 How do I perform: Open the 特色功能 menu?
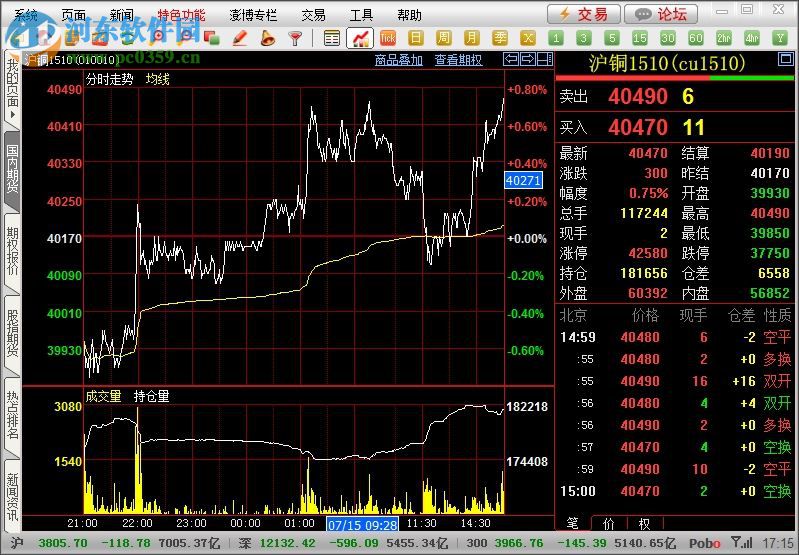tap(181, 15)
